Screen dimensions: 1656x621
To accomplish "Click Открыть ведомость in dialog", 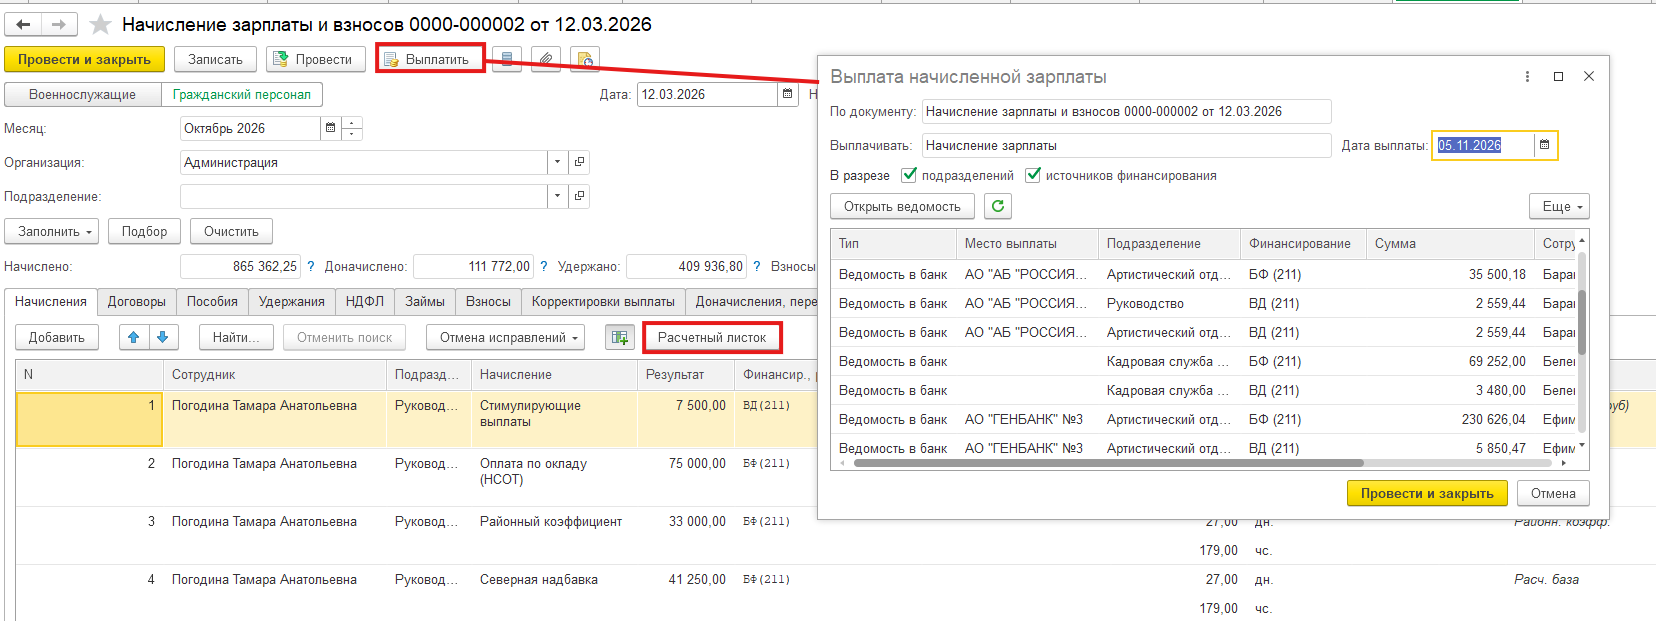I will [x=902, y=206].
